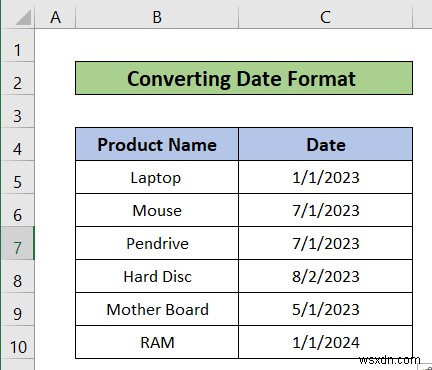Screen dimensions: 432x370
Task: Click the Select All corner triangle
Action: pyautogui.click(x=23, y=17)
